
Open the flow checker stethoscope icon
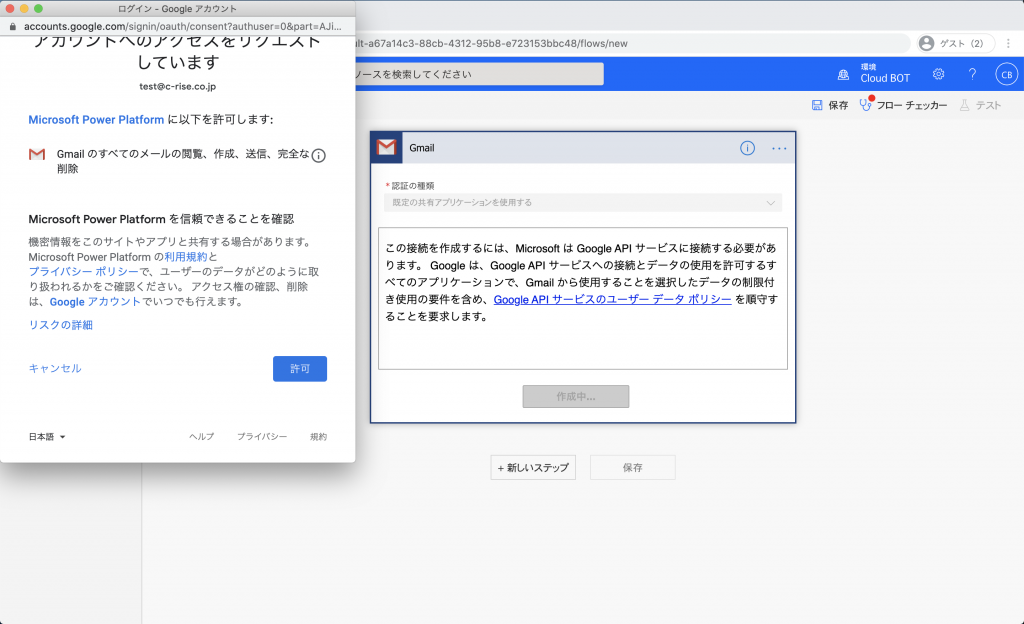point(866,104)
